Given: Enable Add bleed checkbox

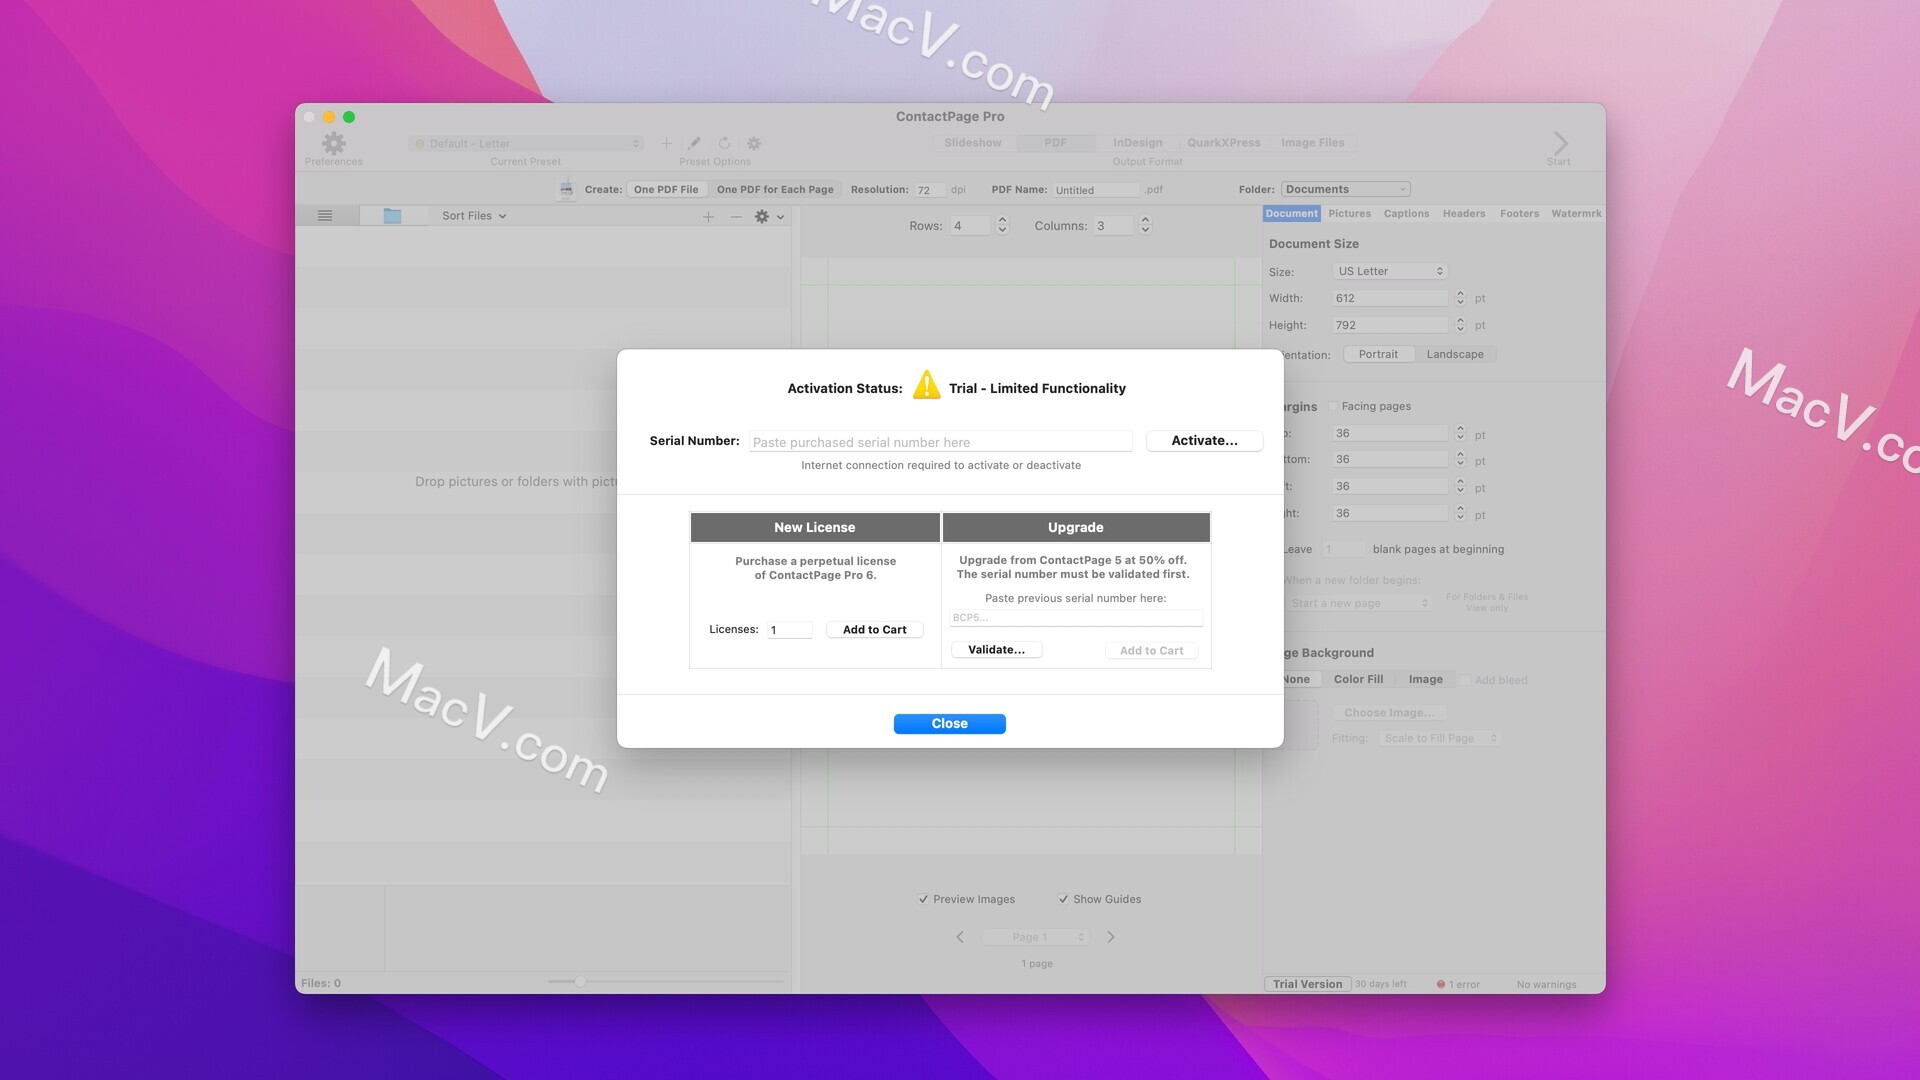Looking at the screenshot, I should 1465,680.
